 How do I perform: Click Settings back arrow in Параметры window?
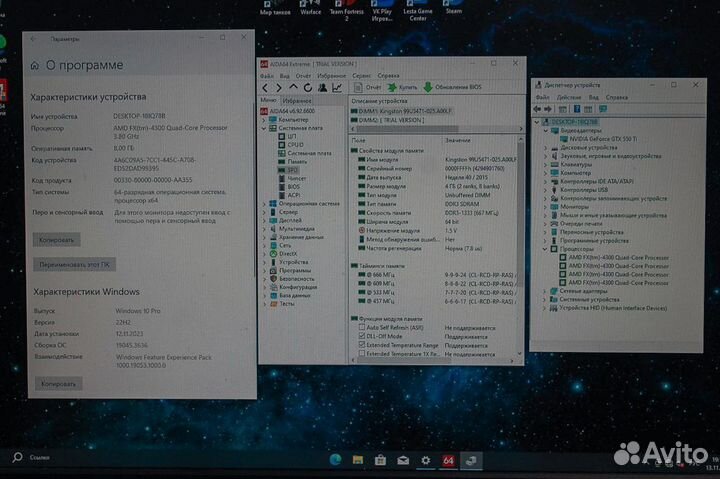pos(33,39)
